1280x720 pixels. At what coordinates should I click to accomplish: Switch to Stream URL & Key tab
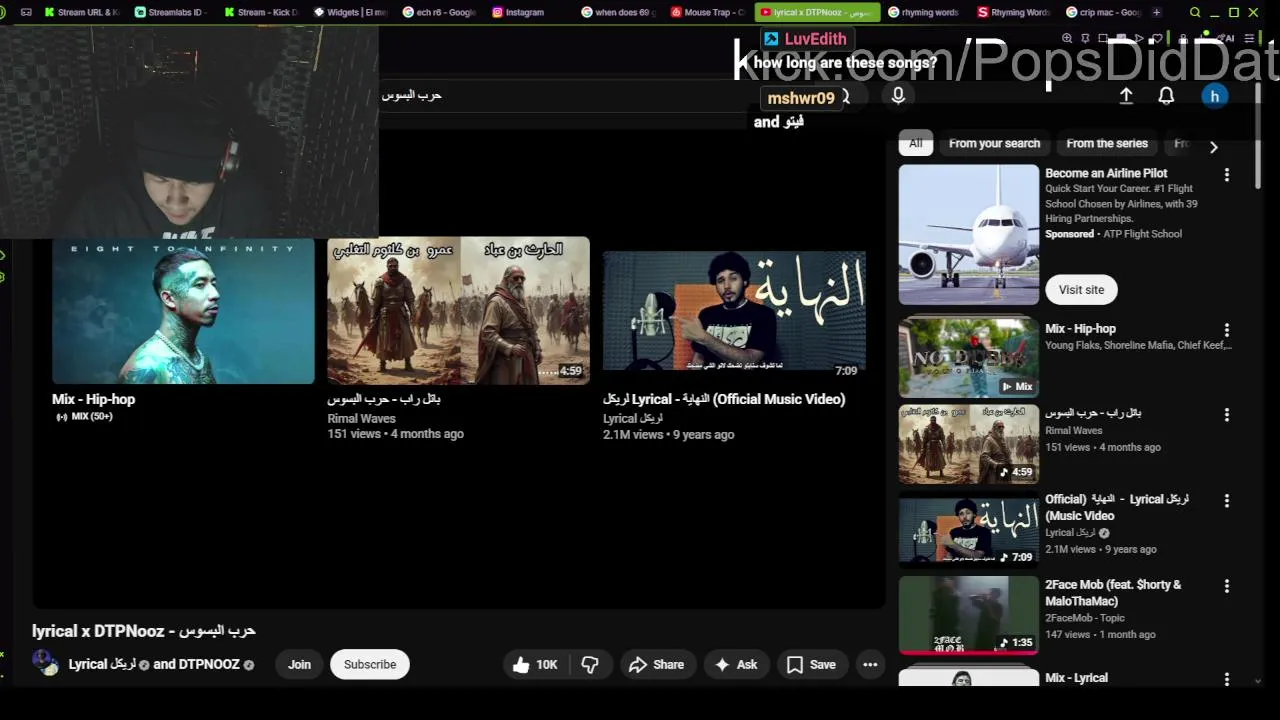(x=80, y=12)
